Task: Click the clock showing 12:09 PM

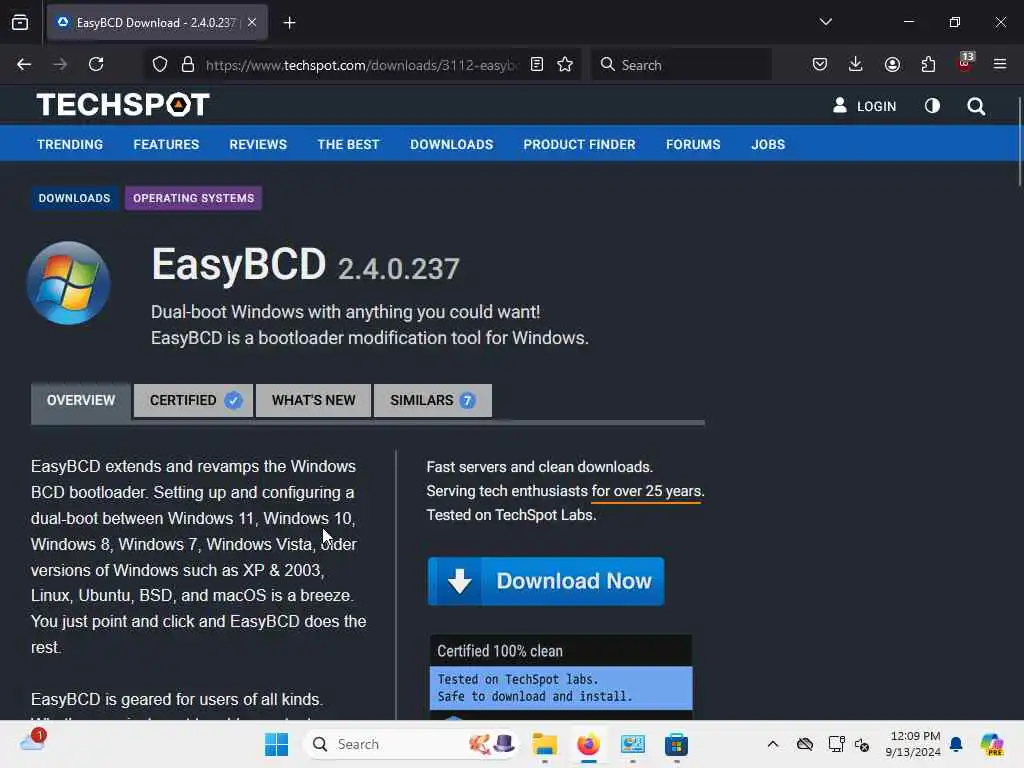Action: tap(915, 736)
